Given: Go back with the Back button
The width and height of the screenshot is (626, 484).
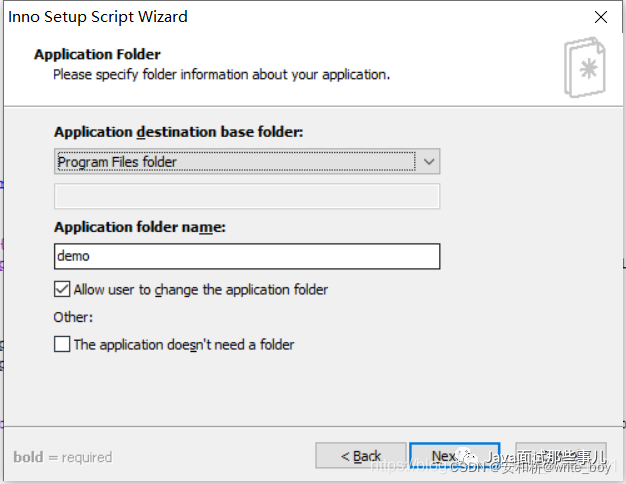Looking at the screenshot, I should pos(361,455).
